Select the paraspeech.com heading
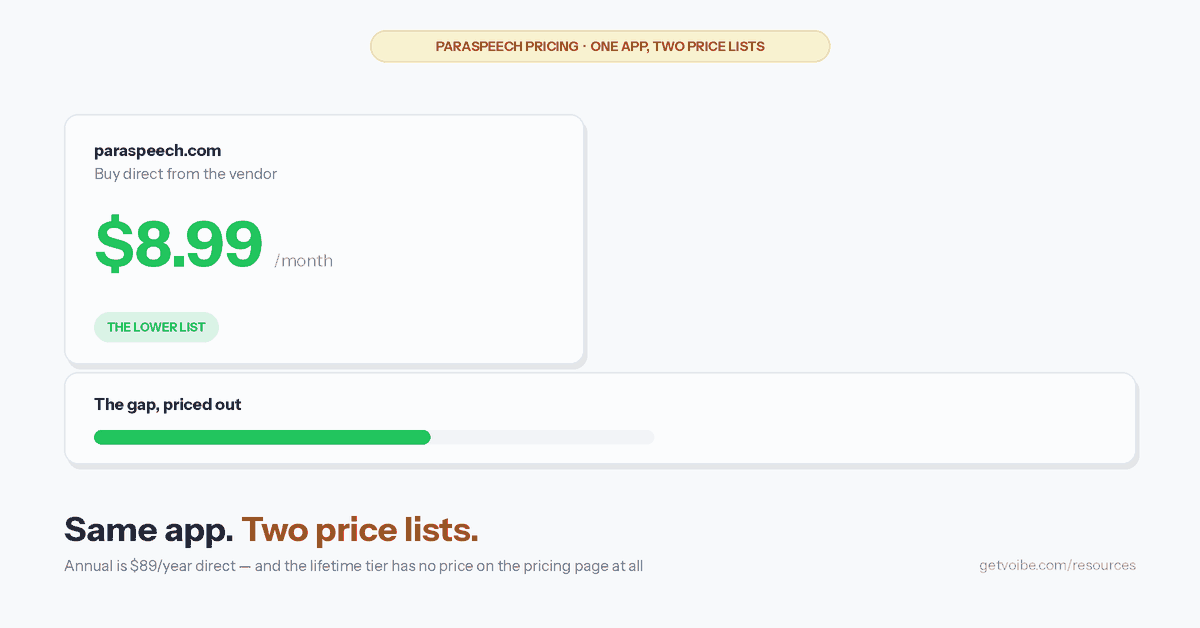1200x628 pixels. point(157,151)
